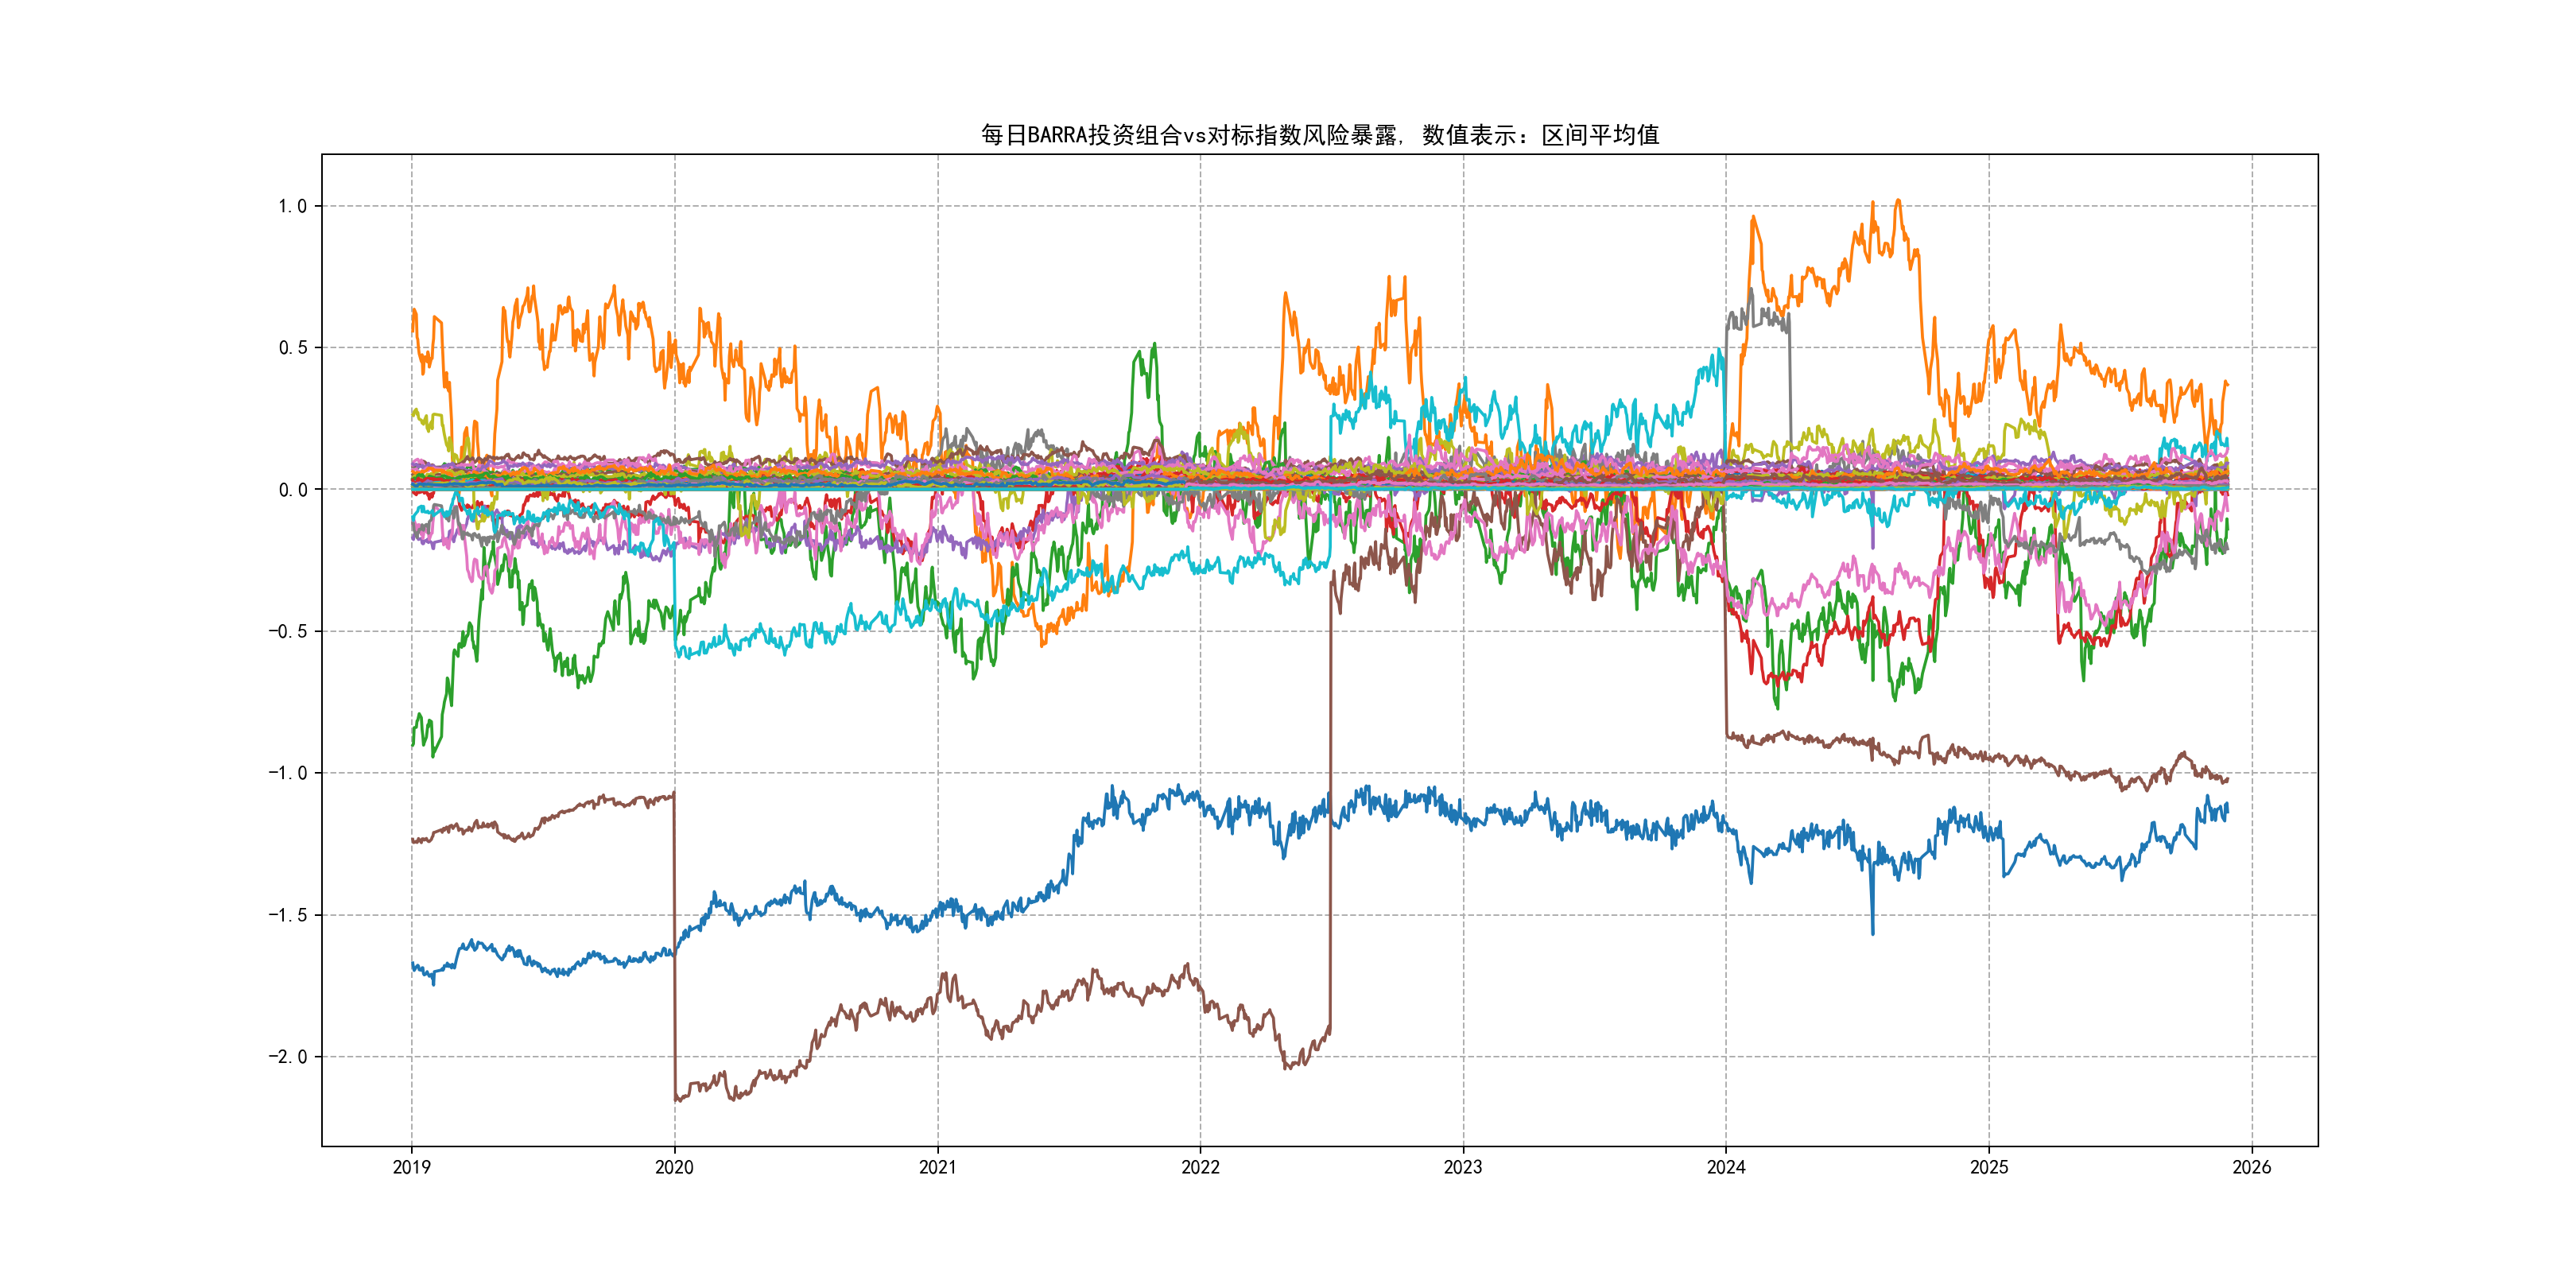The height and width of the screenshot is (1288, 2576).
Task: Click the -2.0 y-axis tick label
Action: coord(287,1057)
